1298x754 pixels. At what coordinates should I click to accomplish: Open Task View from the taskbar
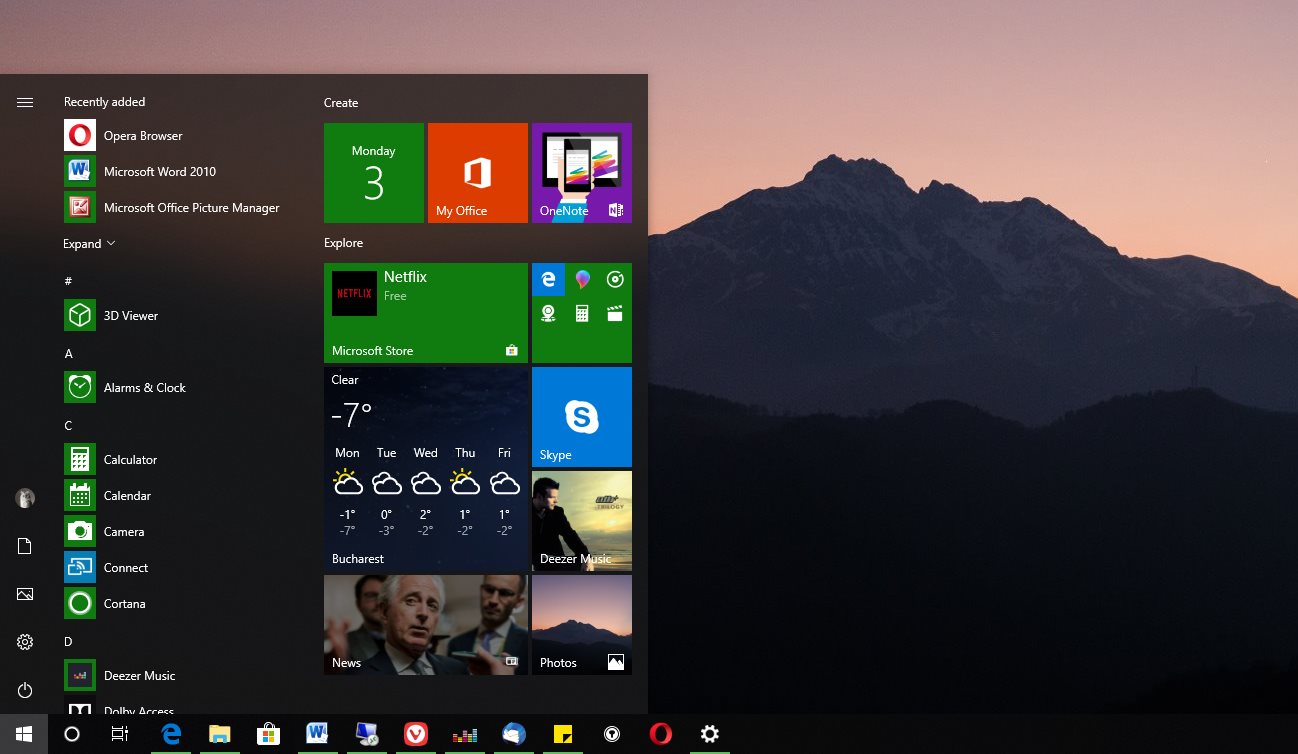pos(120,734)
